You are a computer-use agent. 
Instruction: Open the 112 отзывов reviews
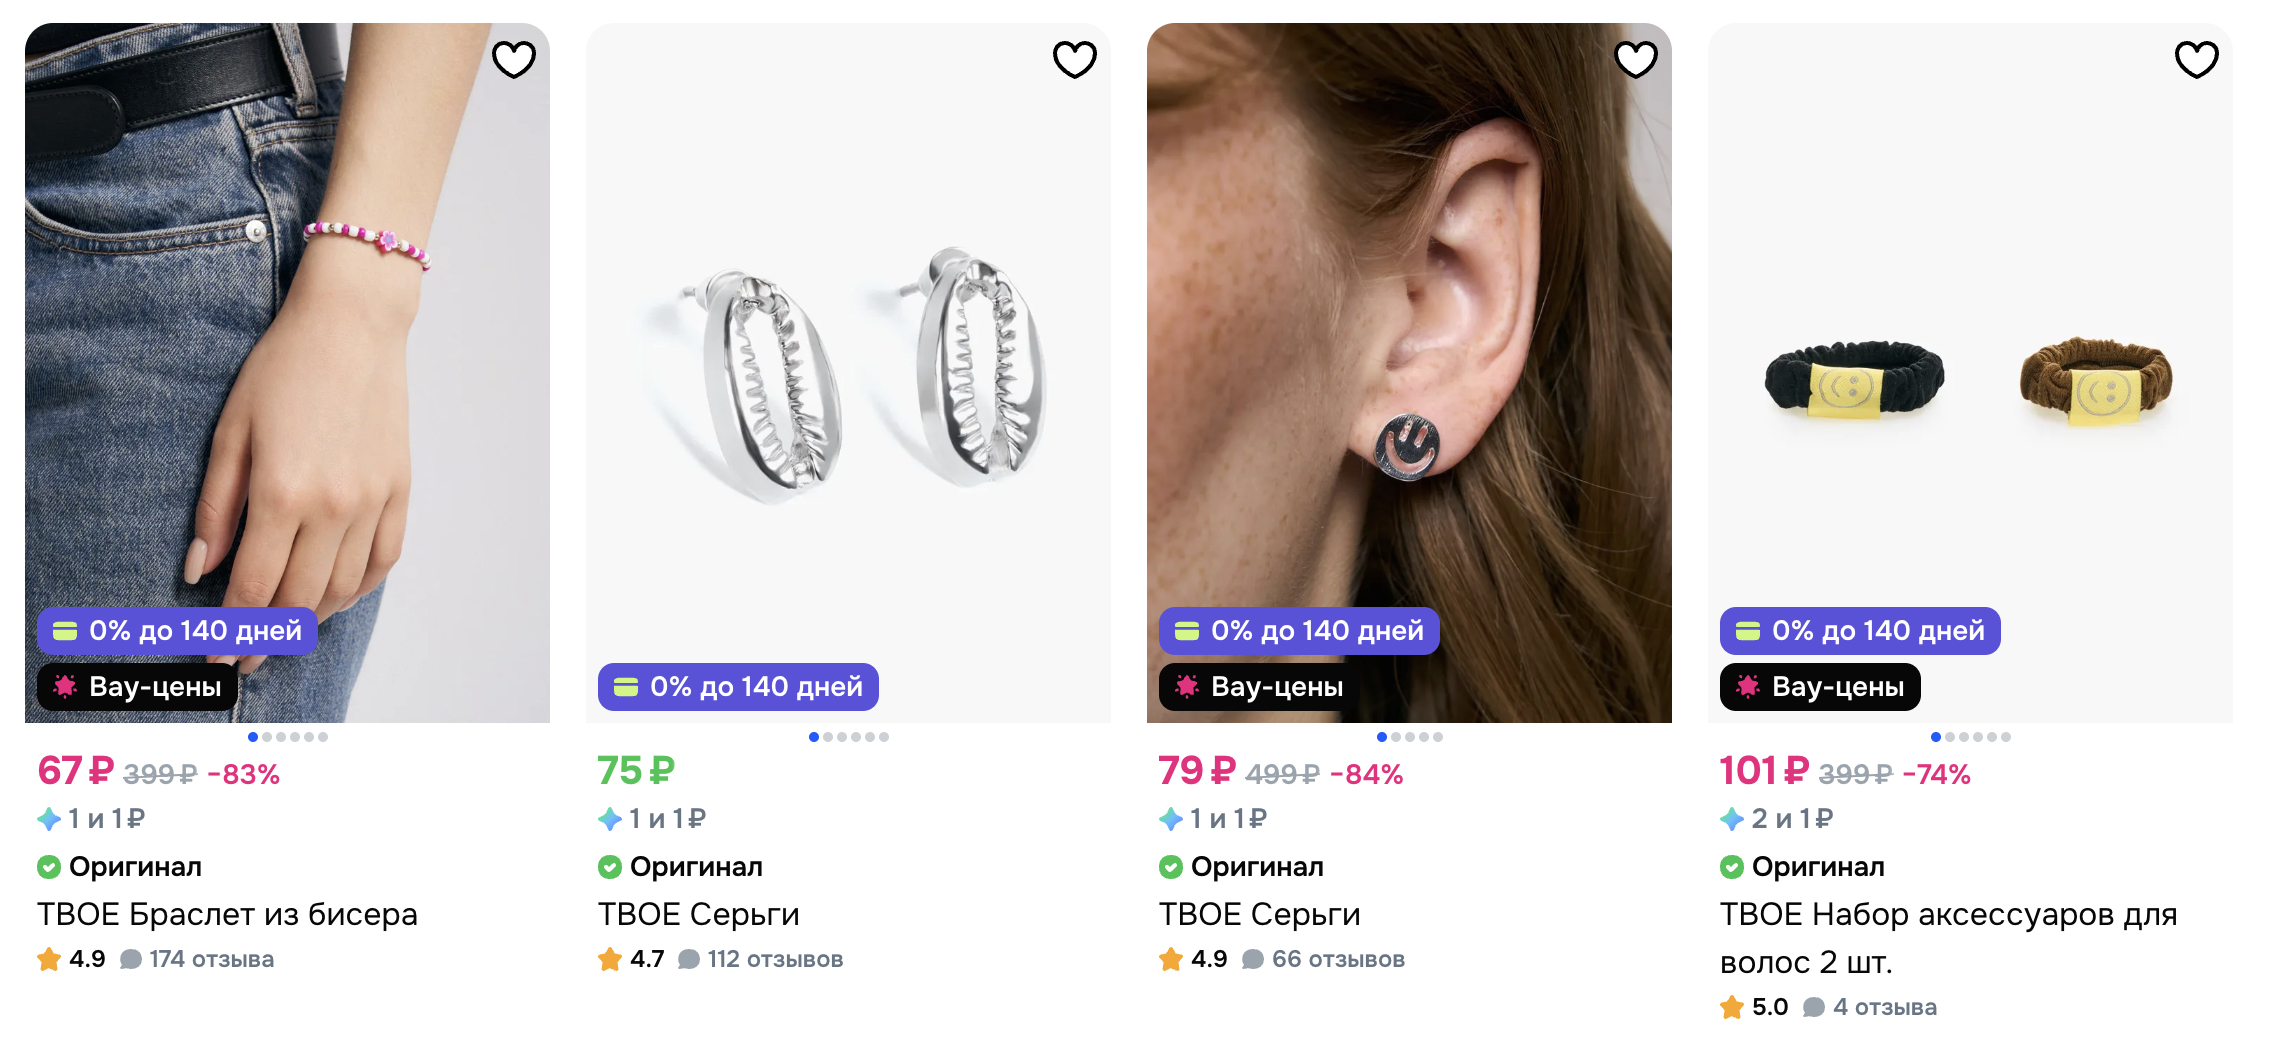775,959
